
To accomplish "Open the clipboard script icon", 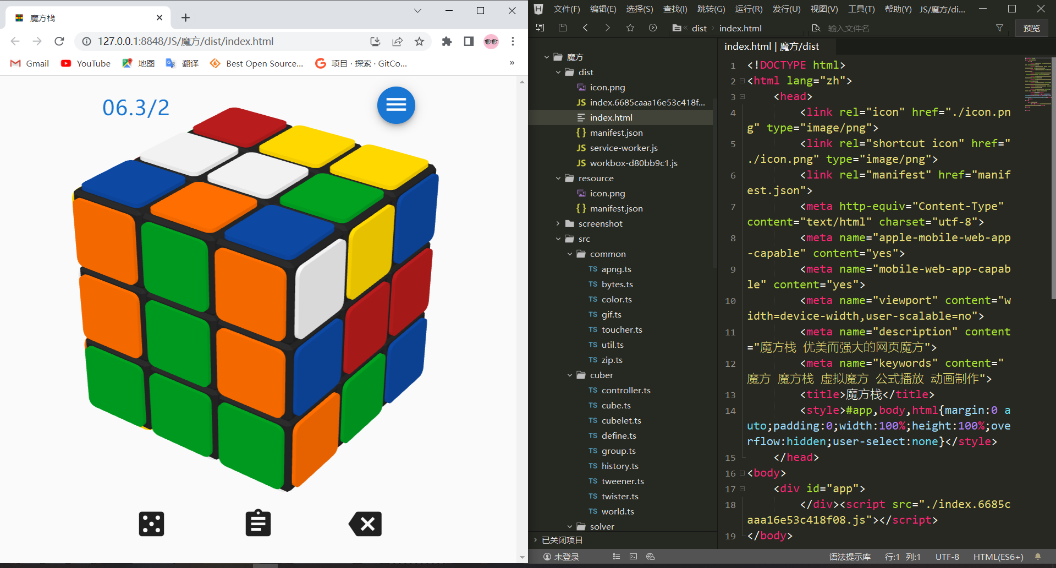I will coord(258,523).
